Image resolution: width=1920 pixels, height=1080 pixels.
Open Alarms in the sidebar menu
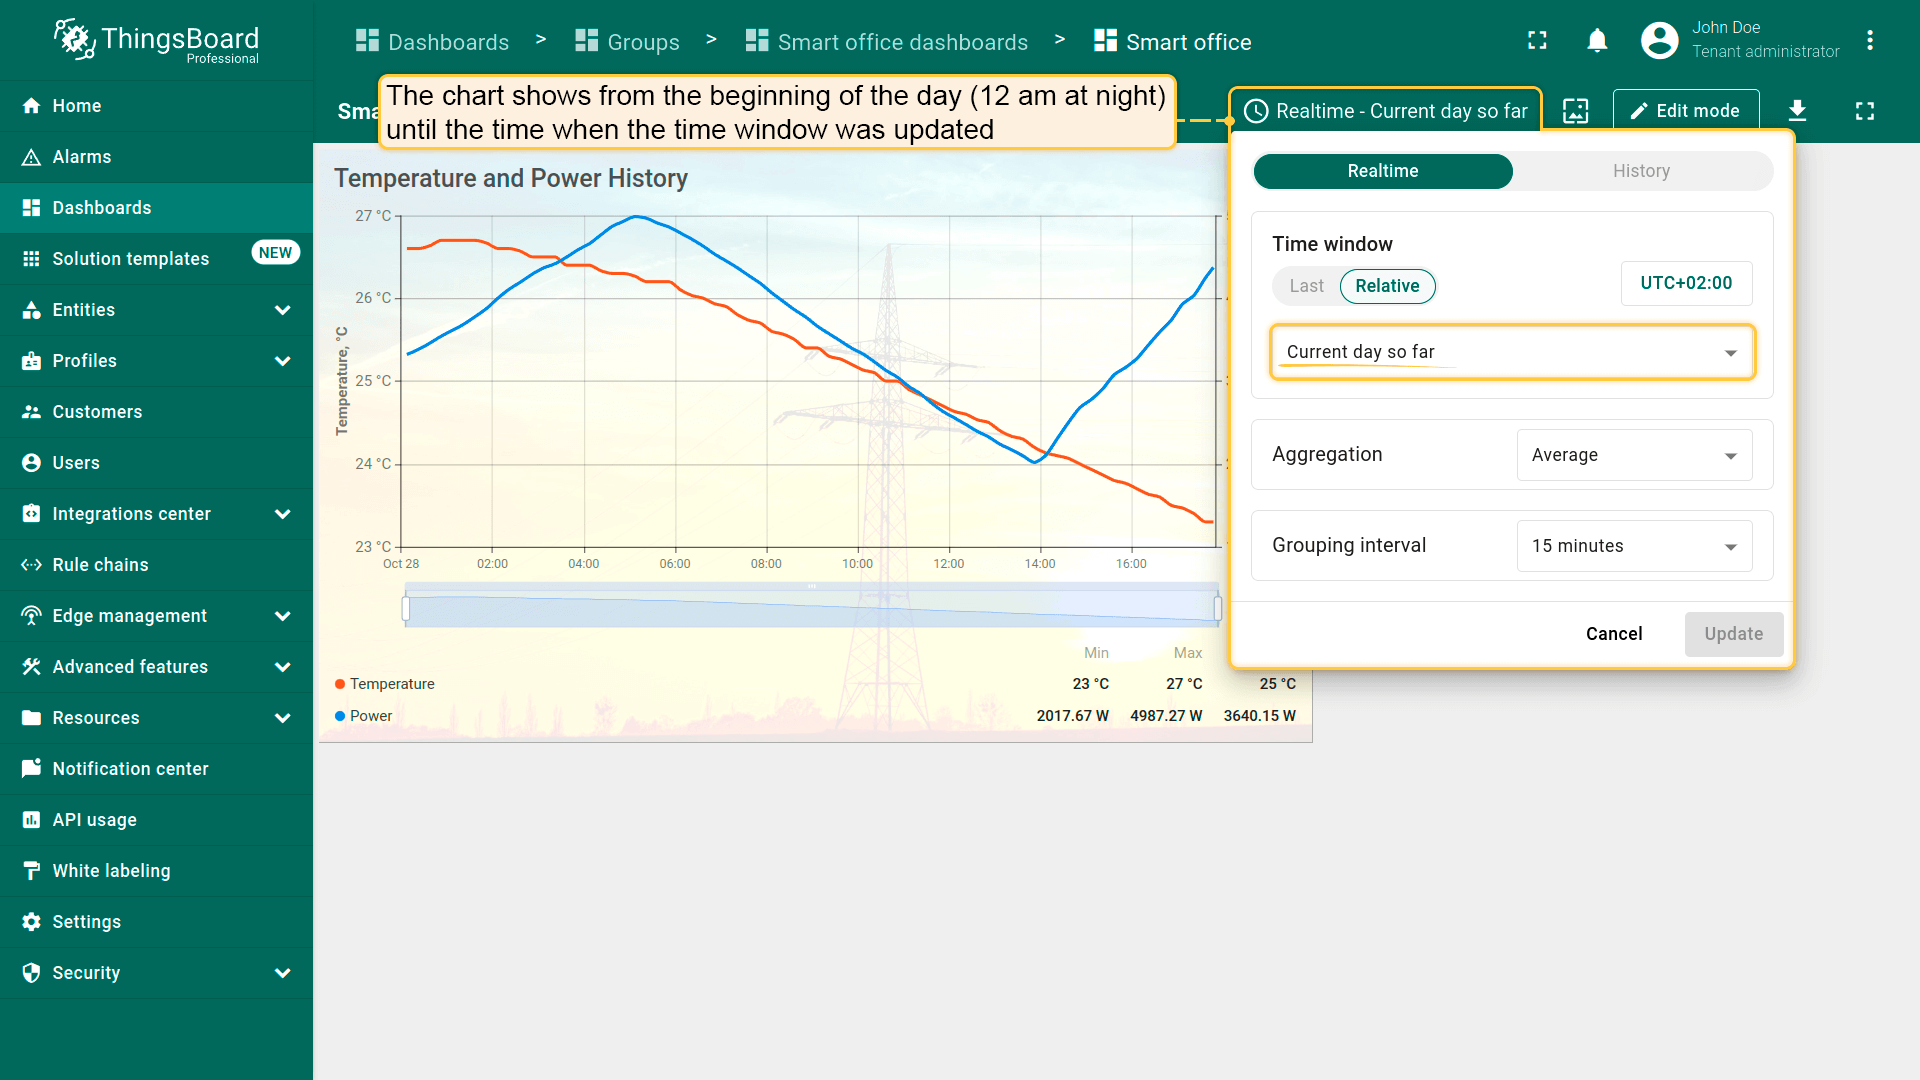point(82,157)
